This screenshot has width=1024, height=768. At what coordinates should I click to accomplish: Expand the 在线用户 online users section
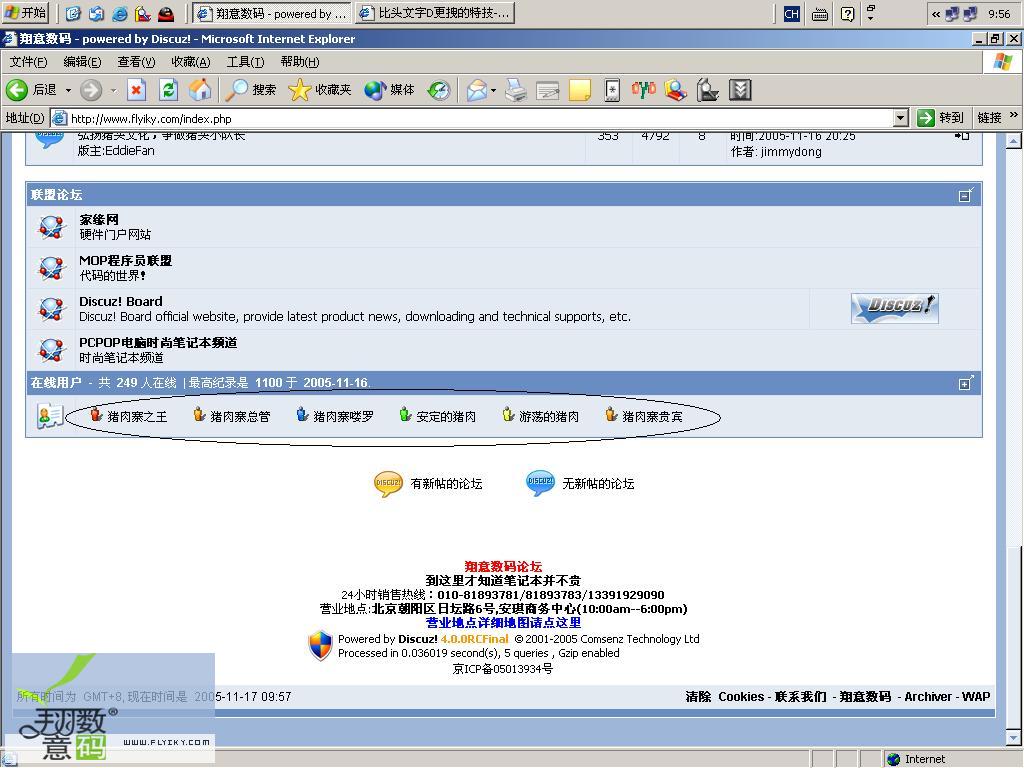pyautogui.click(x=965, y=383)
